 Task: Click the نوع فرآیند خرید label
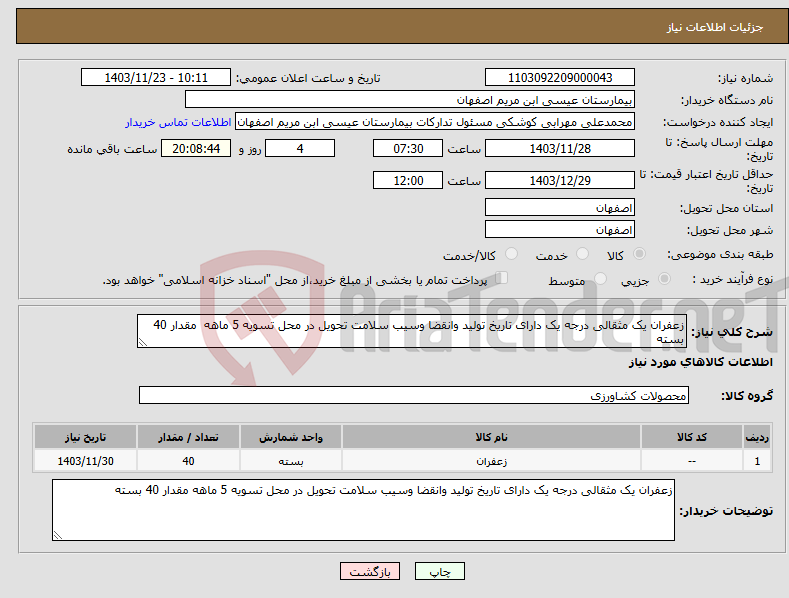point(733,279)
